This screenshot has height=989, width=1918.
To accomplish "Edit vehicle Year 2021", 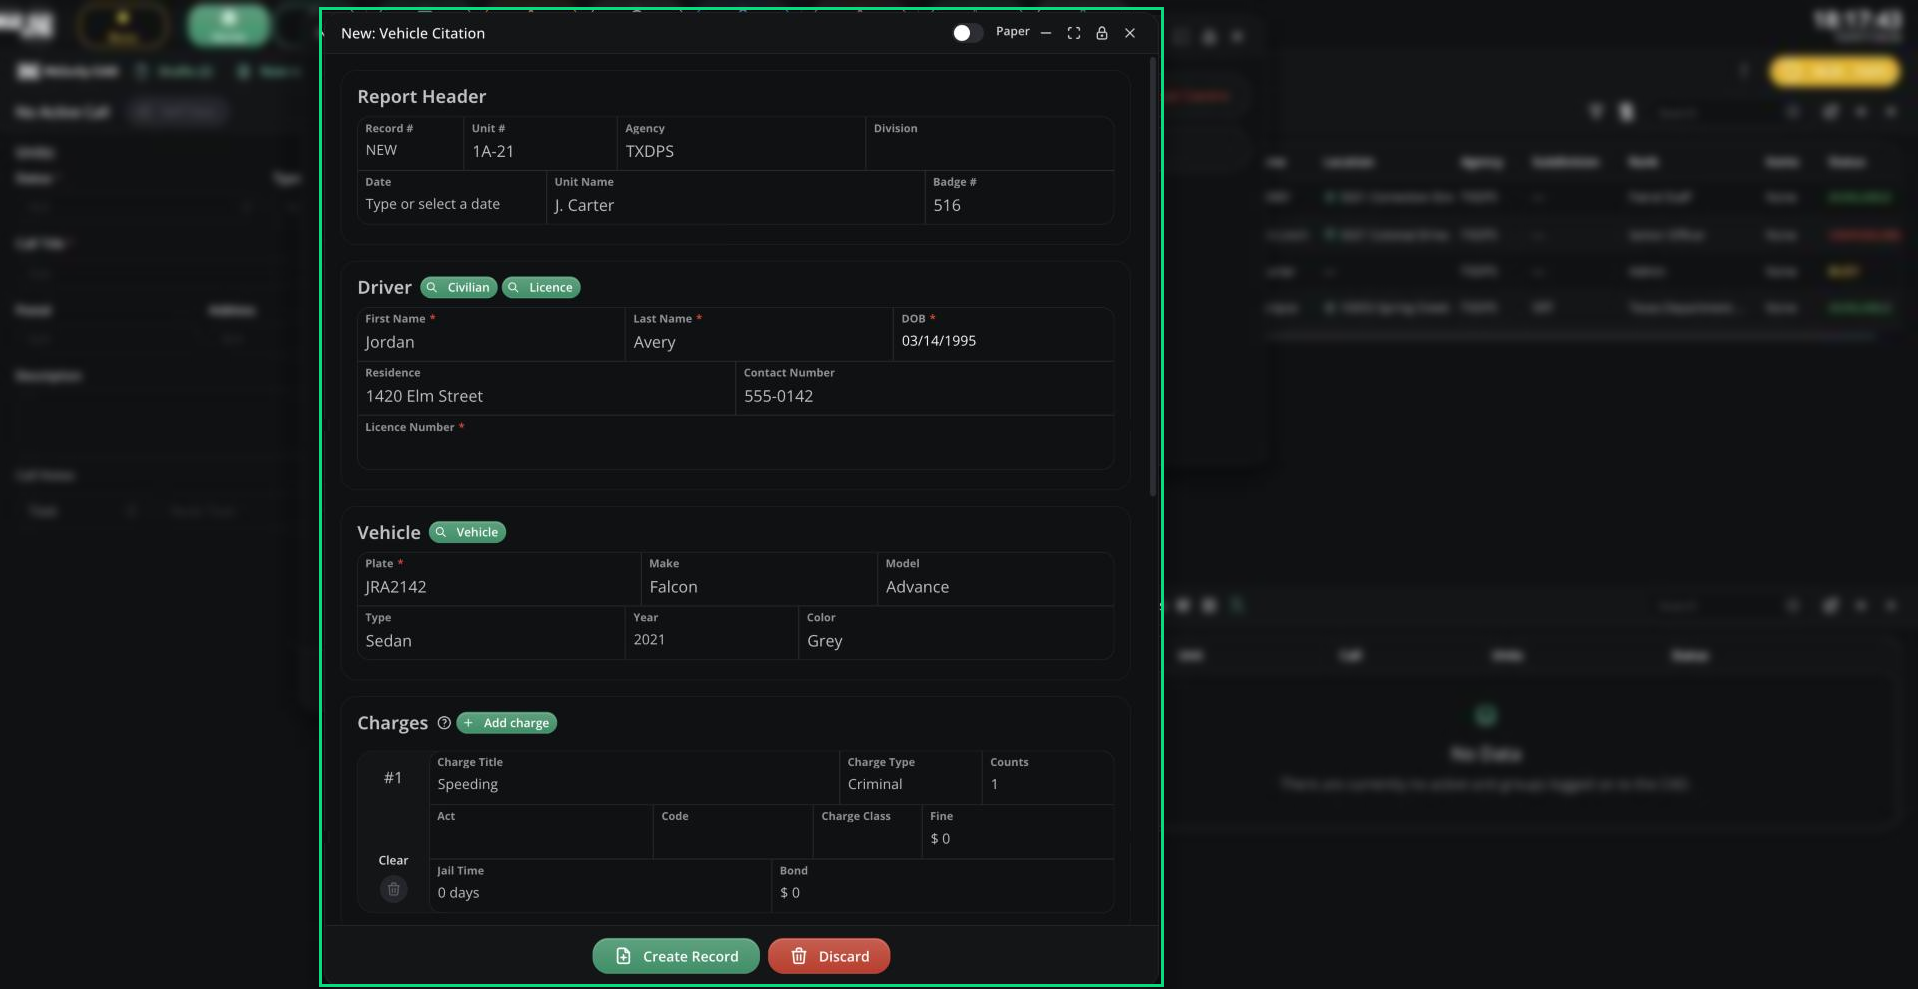I will [x=712, y=633].
